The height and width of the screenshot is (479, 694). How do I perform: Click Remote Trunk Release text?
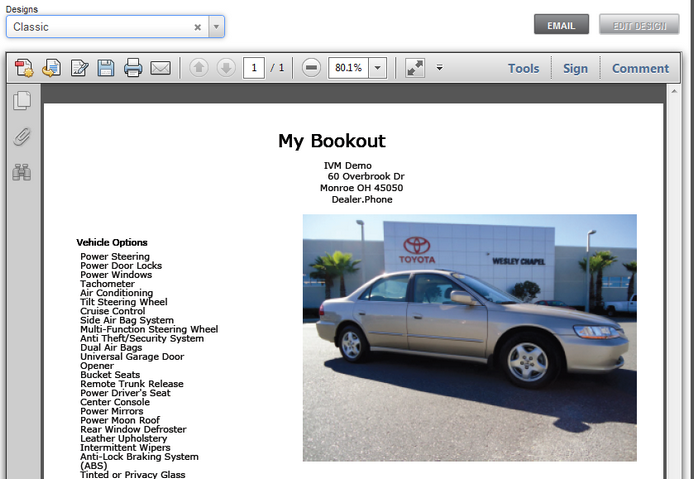point(132,384)
